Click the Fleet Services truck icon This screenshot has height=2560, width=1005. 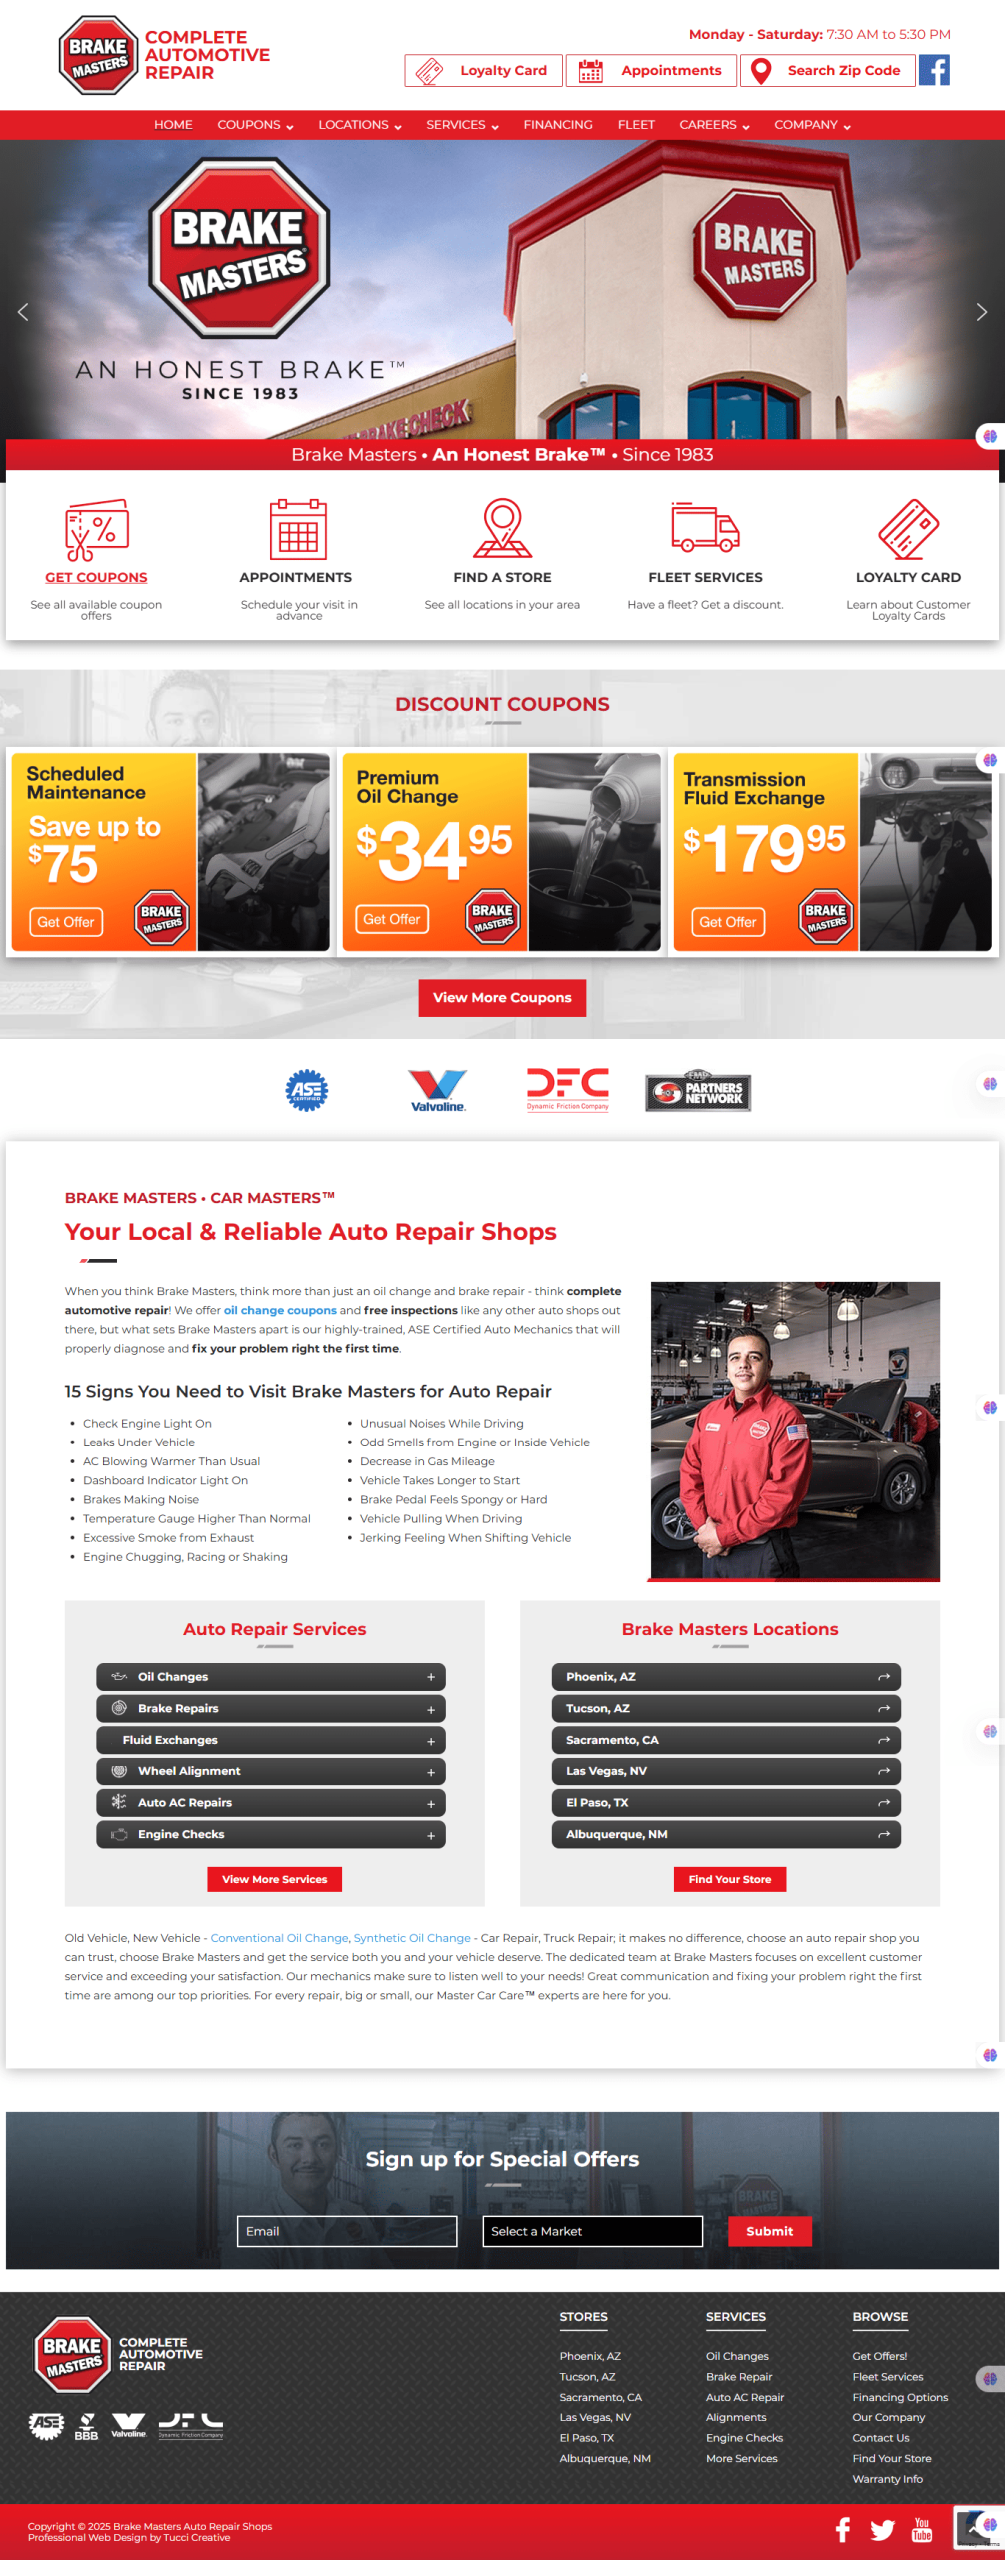(705, 527)
